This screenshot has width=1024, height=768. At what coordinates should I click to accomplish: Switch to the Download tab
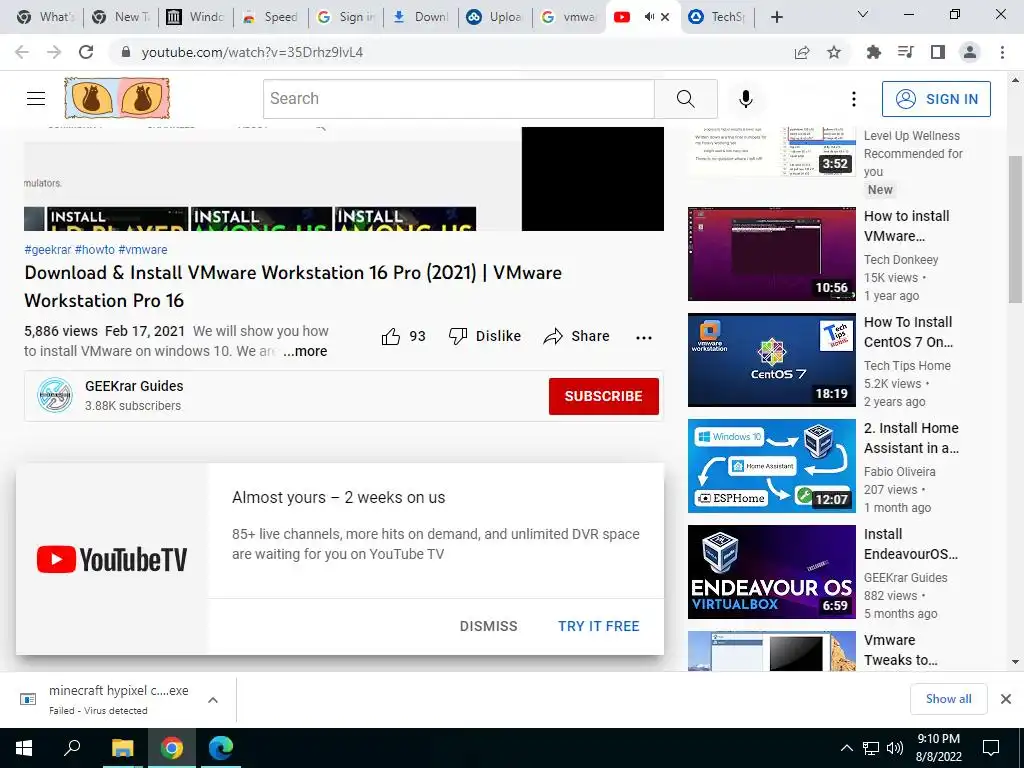point(420,17)
